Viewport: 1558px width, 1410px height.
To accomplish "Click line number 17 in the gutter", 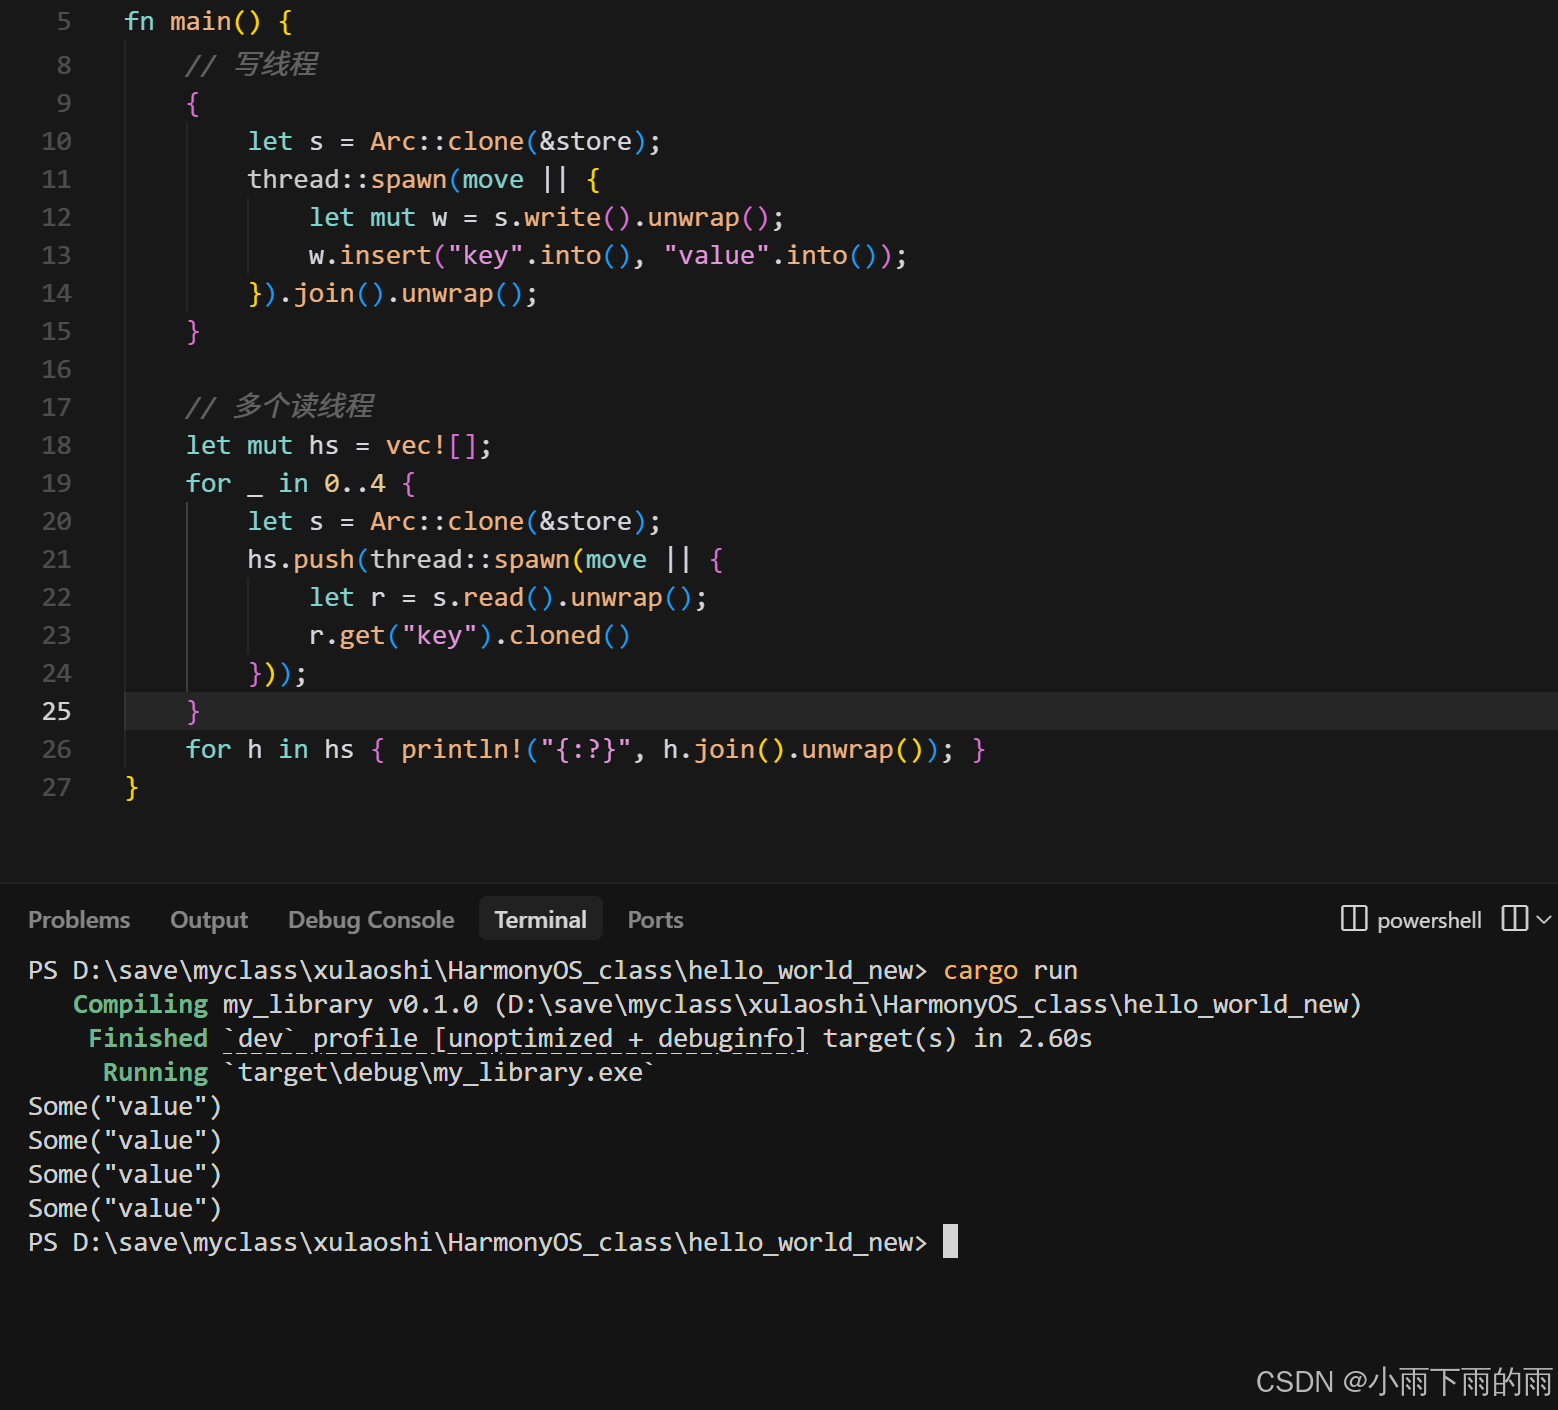I will click(56, 407).
